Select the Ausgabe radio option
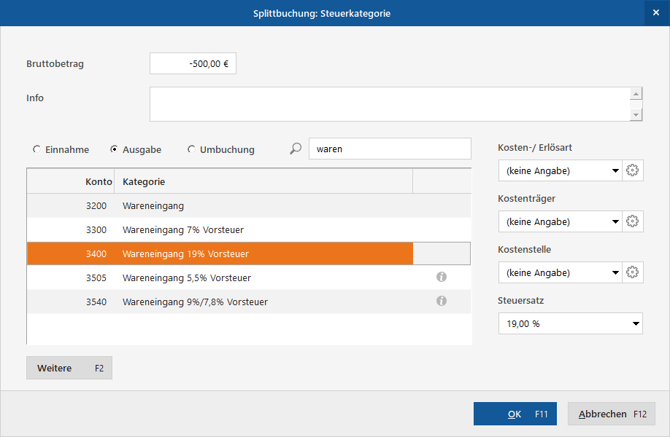The width and height of the screenshot is (670, 437). coord(114,150)
